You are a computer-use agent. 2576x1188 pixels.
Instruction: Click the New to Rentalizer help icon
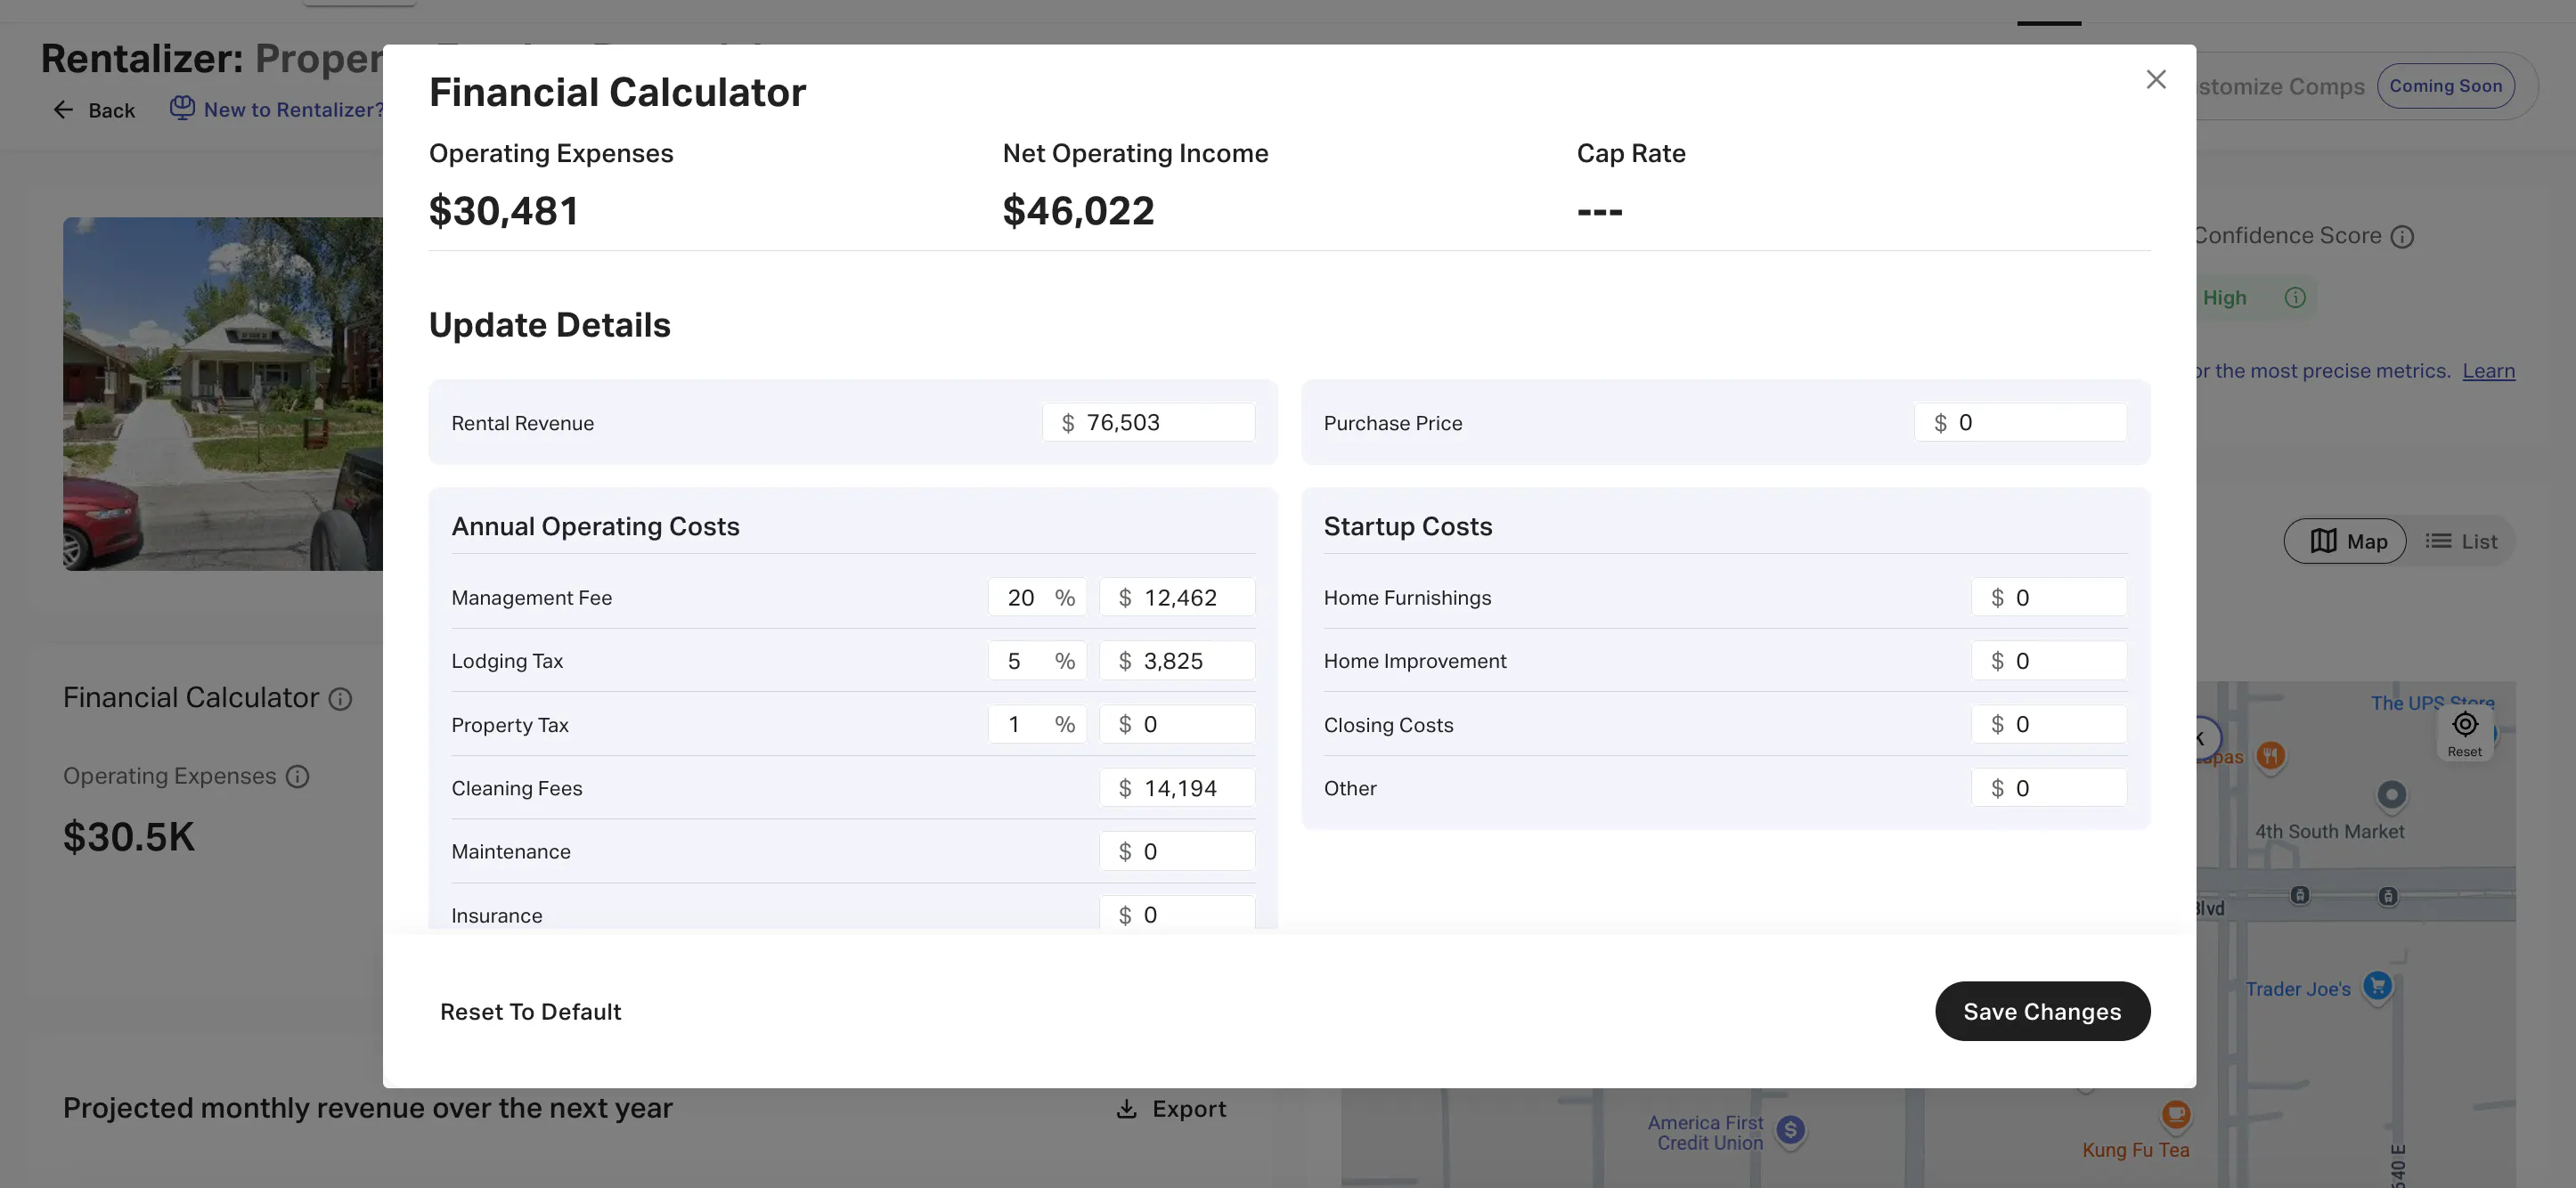(x=181, y=108)
